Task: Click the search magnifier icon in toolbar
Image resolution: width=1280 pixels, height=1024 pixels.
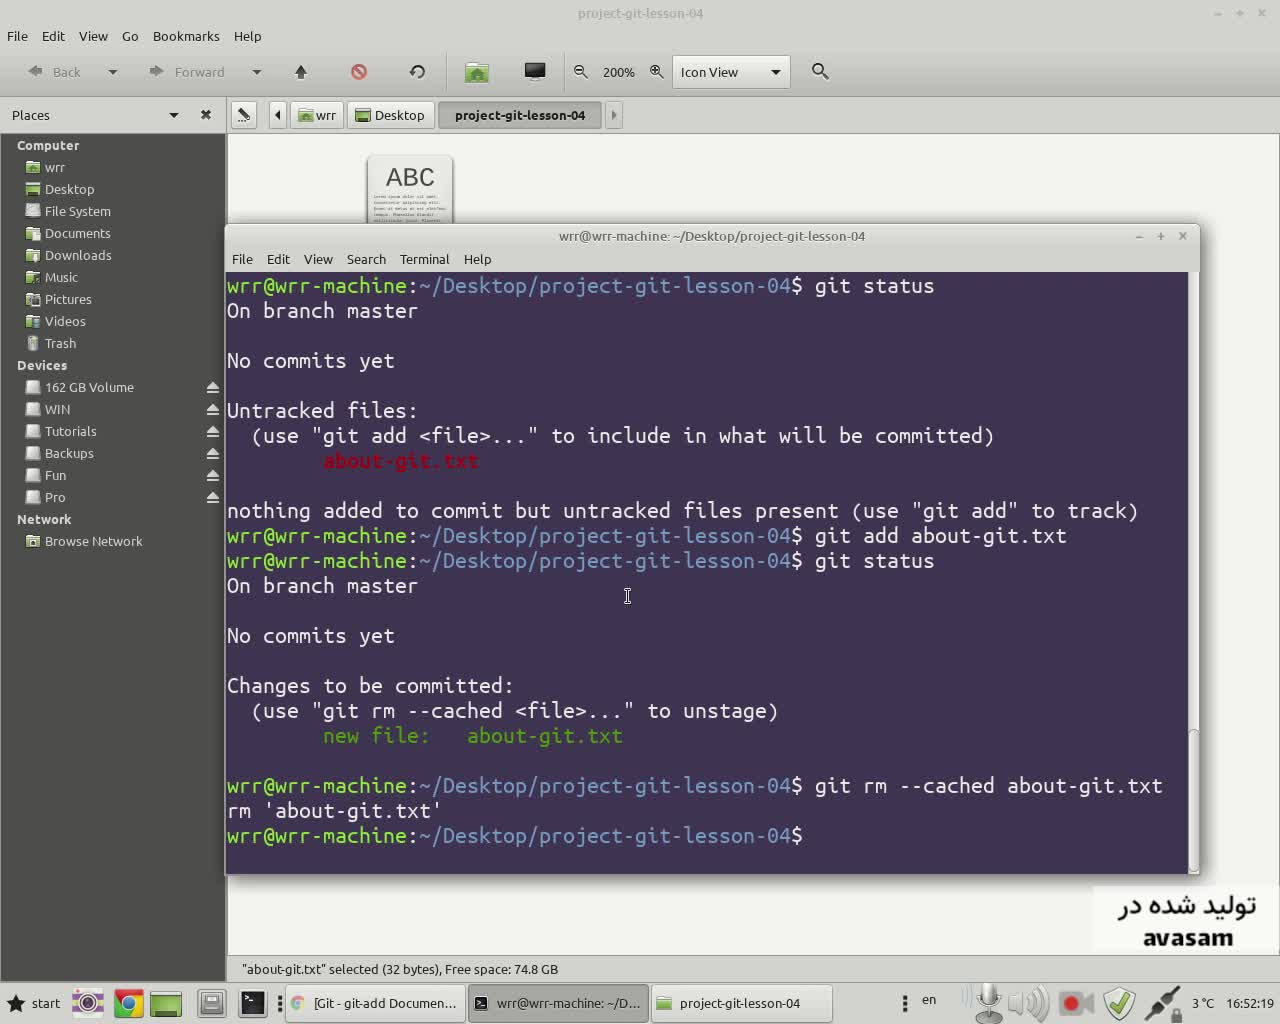Action: coord(820,72)
